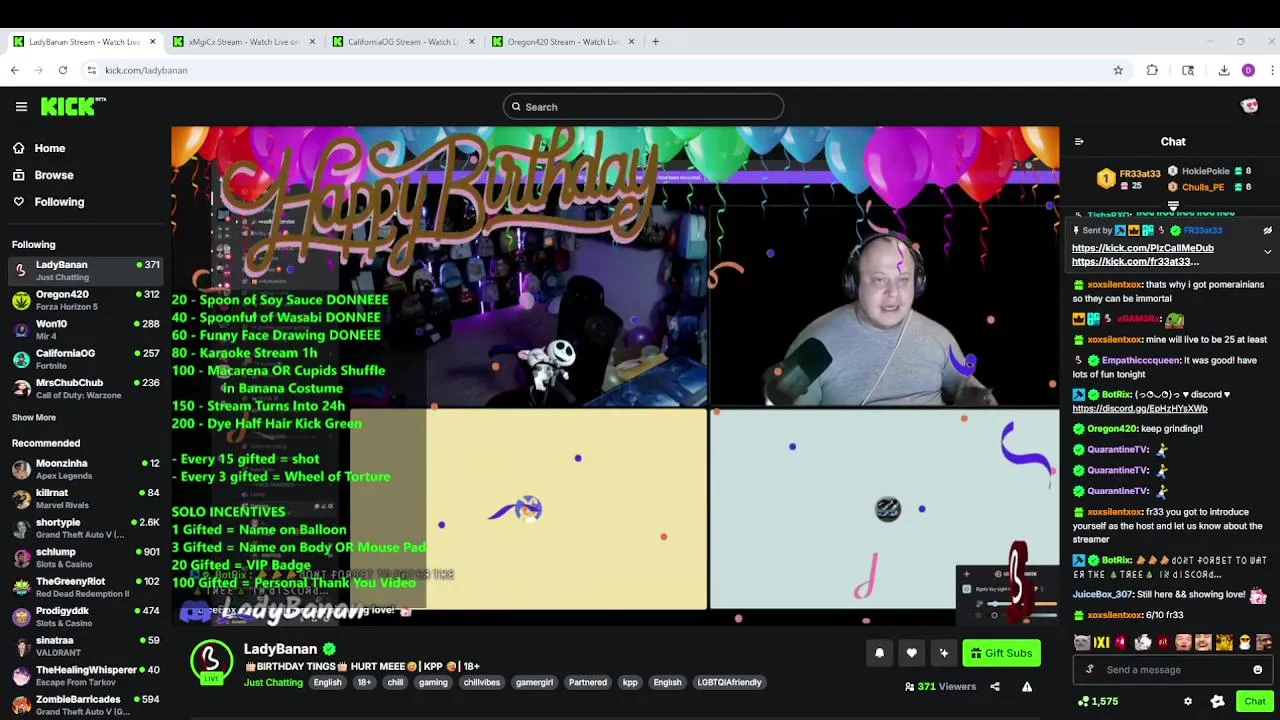This screenshot has height=720, width=1280.
Task: Click the sparkle subscribe icon
Action: (x=943, y=653)
